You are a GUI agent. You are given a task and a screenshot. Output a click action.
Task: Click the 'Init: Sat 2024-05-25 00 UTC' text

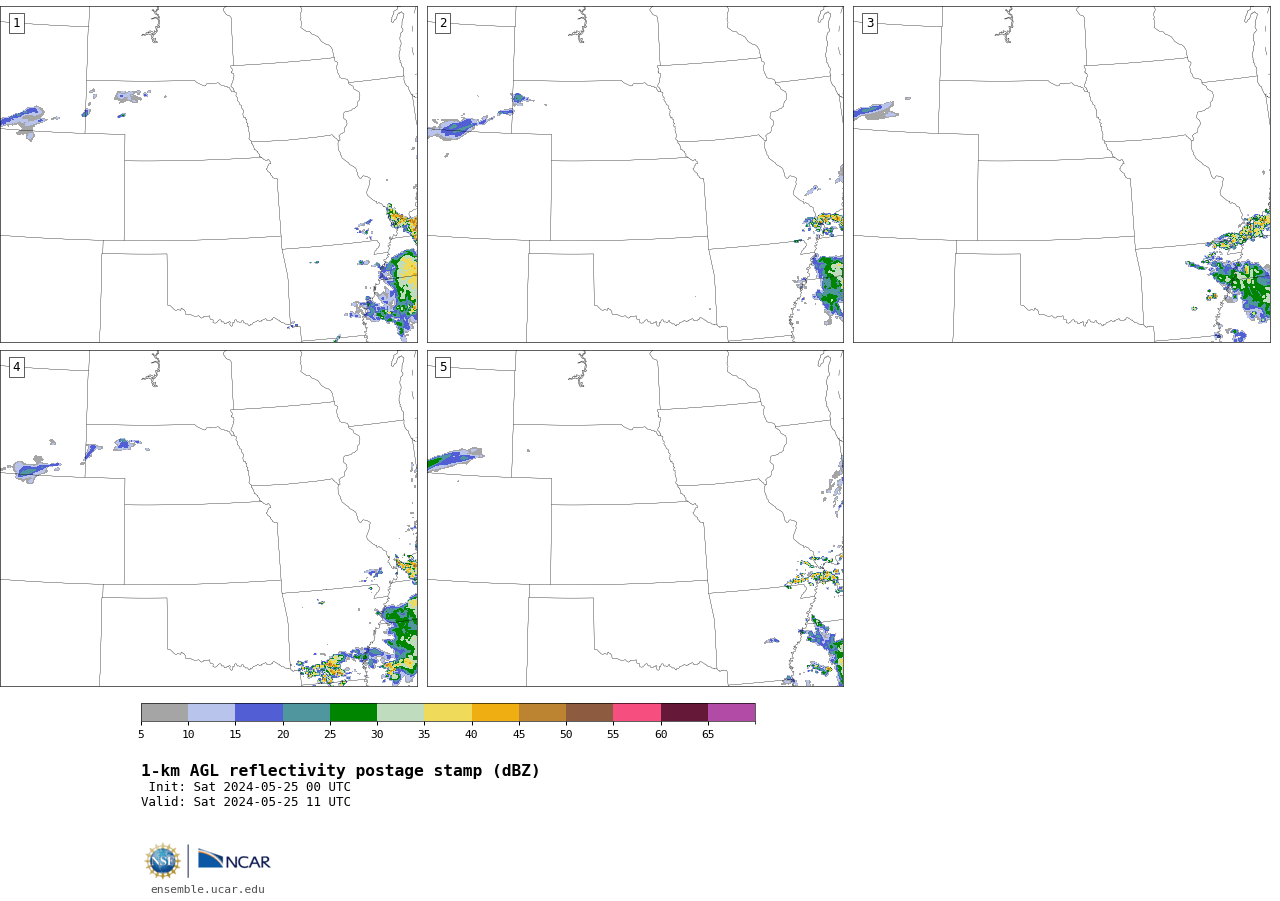[x=250, y=787]
